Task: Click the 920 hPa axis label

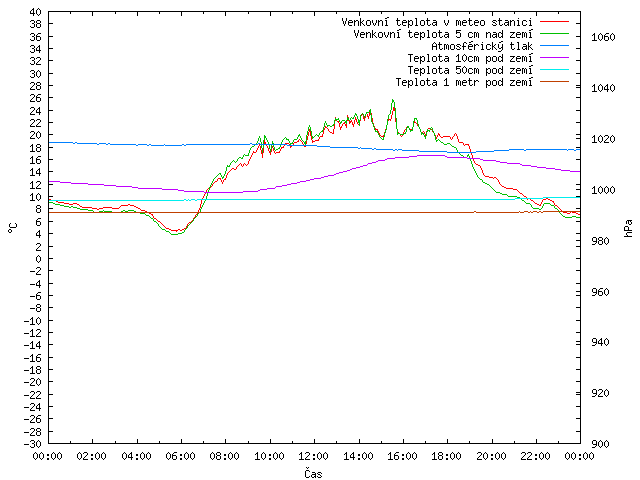Action: pos(600,393)
